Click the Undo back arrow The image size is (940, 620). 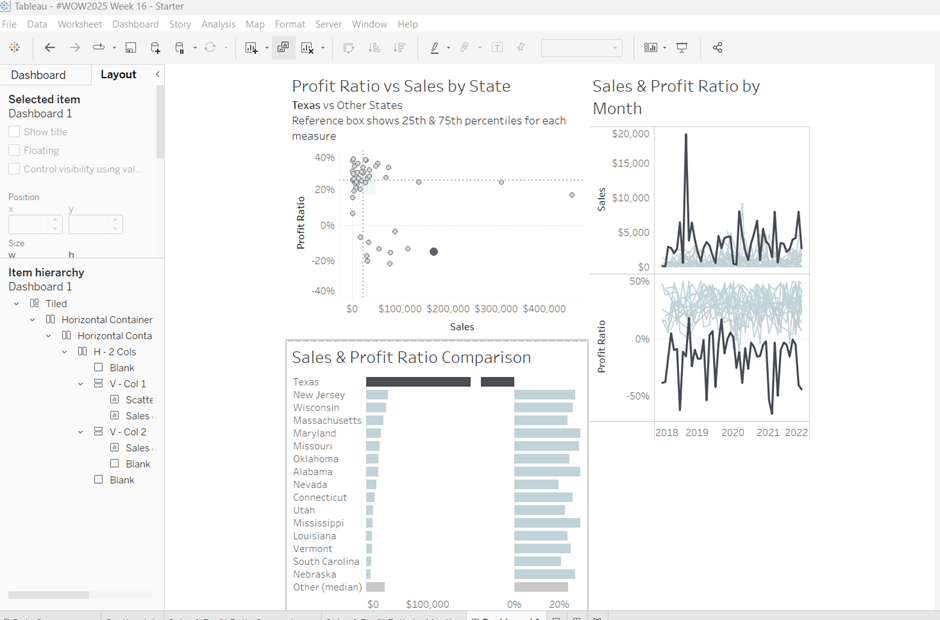(49, 47)
